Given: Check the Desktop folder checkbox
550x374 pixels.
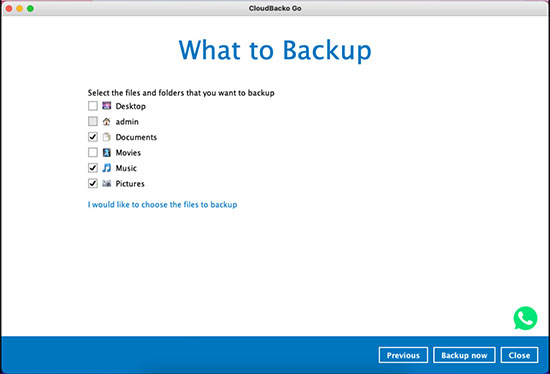Looking at the screenshot, I should [x=93, y=106].
